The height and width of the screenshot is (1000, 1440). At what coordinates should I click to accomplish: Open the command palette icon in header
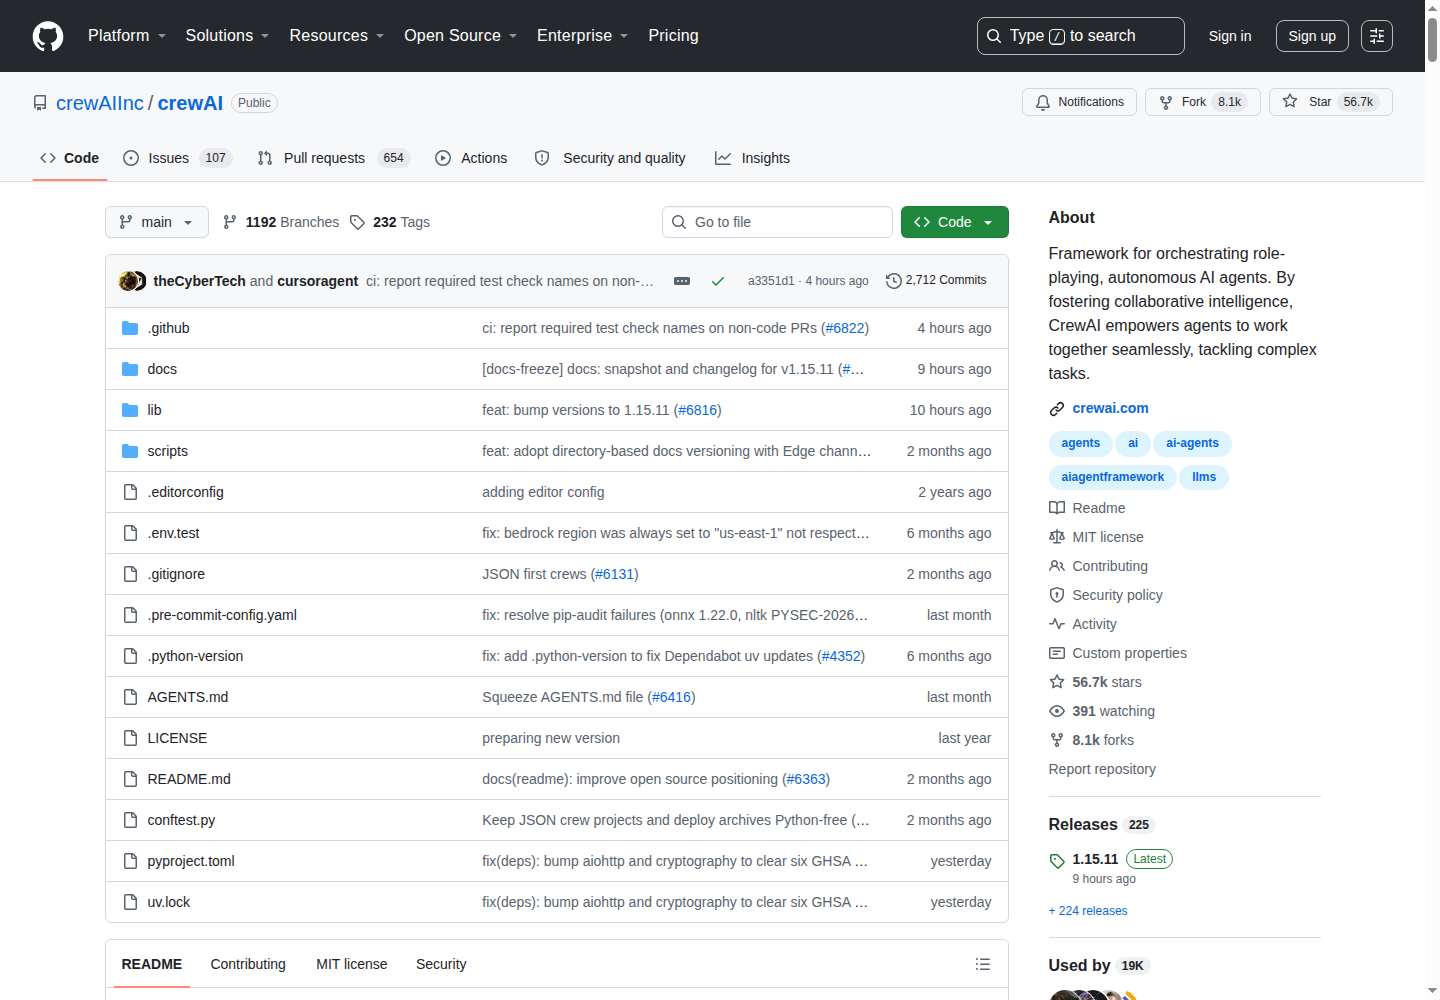coord(1377,36)
